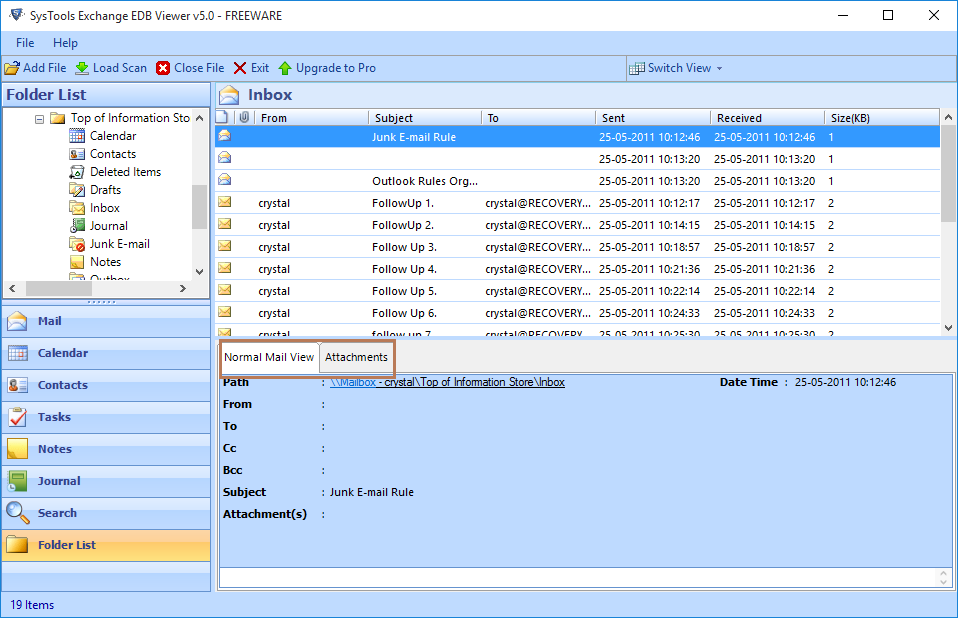958x618 pixels.
Task: Click the Search label in navigation pane
Action: point(57,513)
